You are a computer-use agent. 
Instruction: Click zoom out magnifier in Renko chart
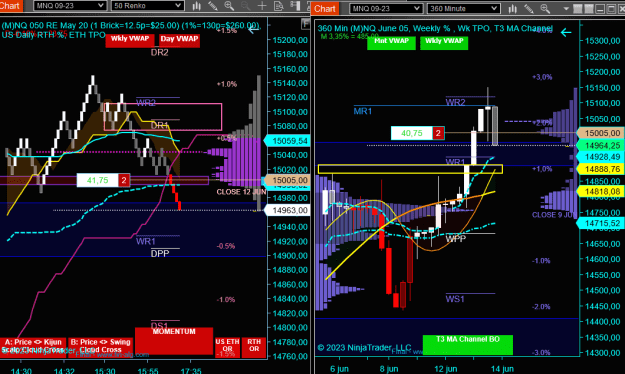(x=246, y=6)
